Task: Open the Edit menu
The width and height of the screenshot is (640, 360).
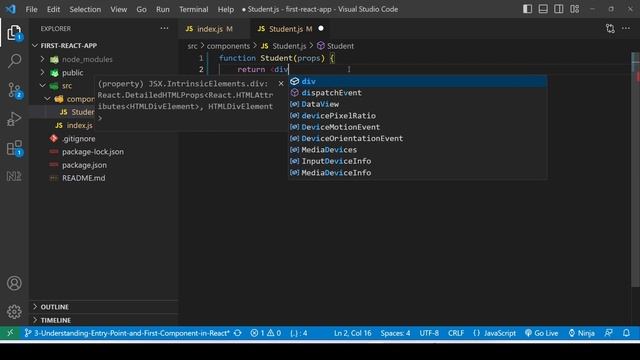Action: pyautogui.click(x=53, y=9)
